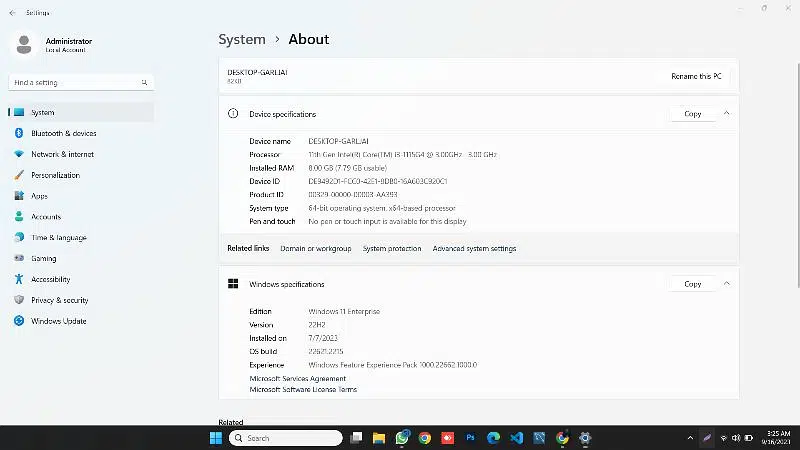
Task: Open Advanced system settings link
Action: tap(474, 248)
